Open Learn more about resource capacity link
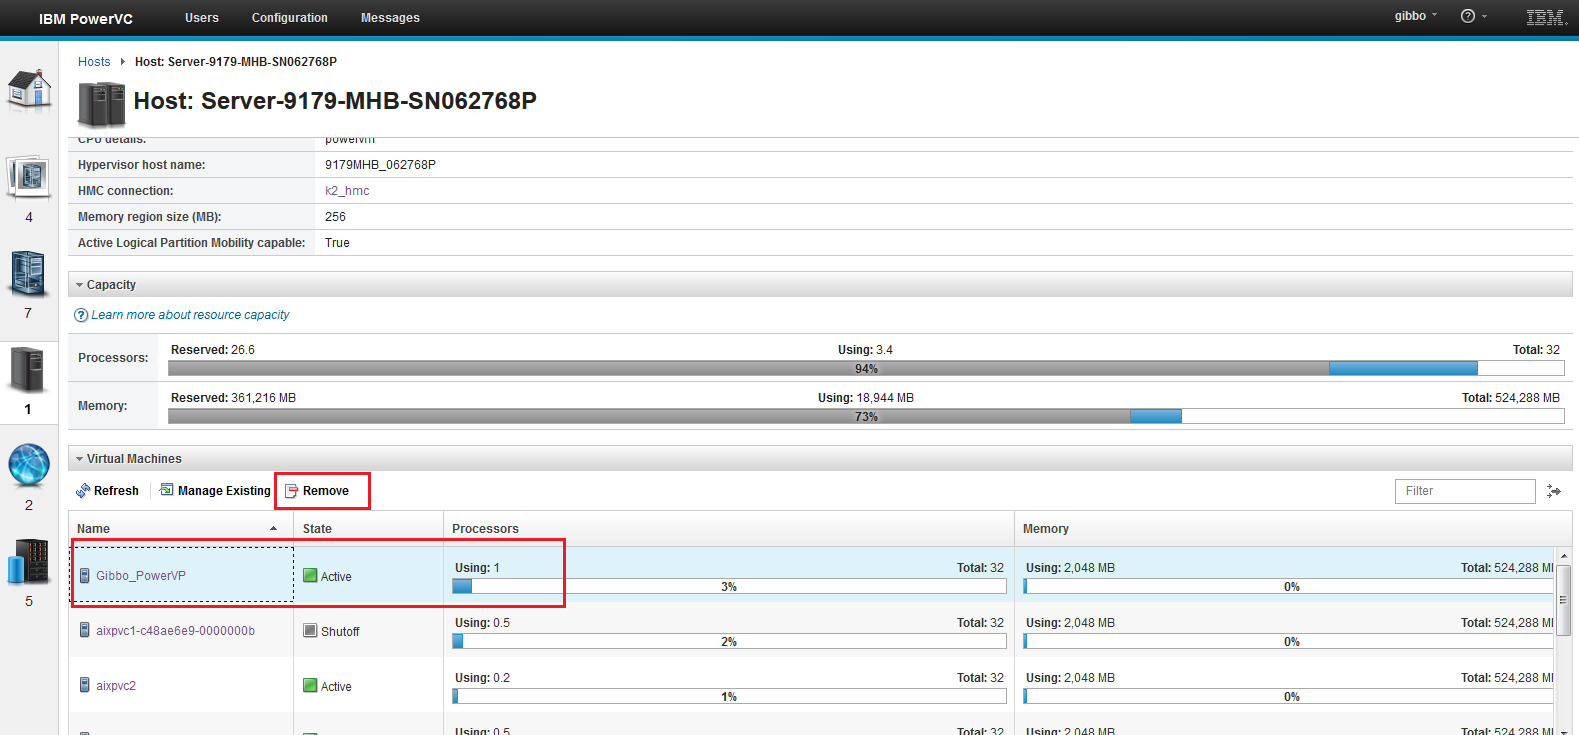This screenshot has height=735, width=1579. point(190,315)
